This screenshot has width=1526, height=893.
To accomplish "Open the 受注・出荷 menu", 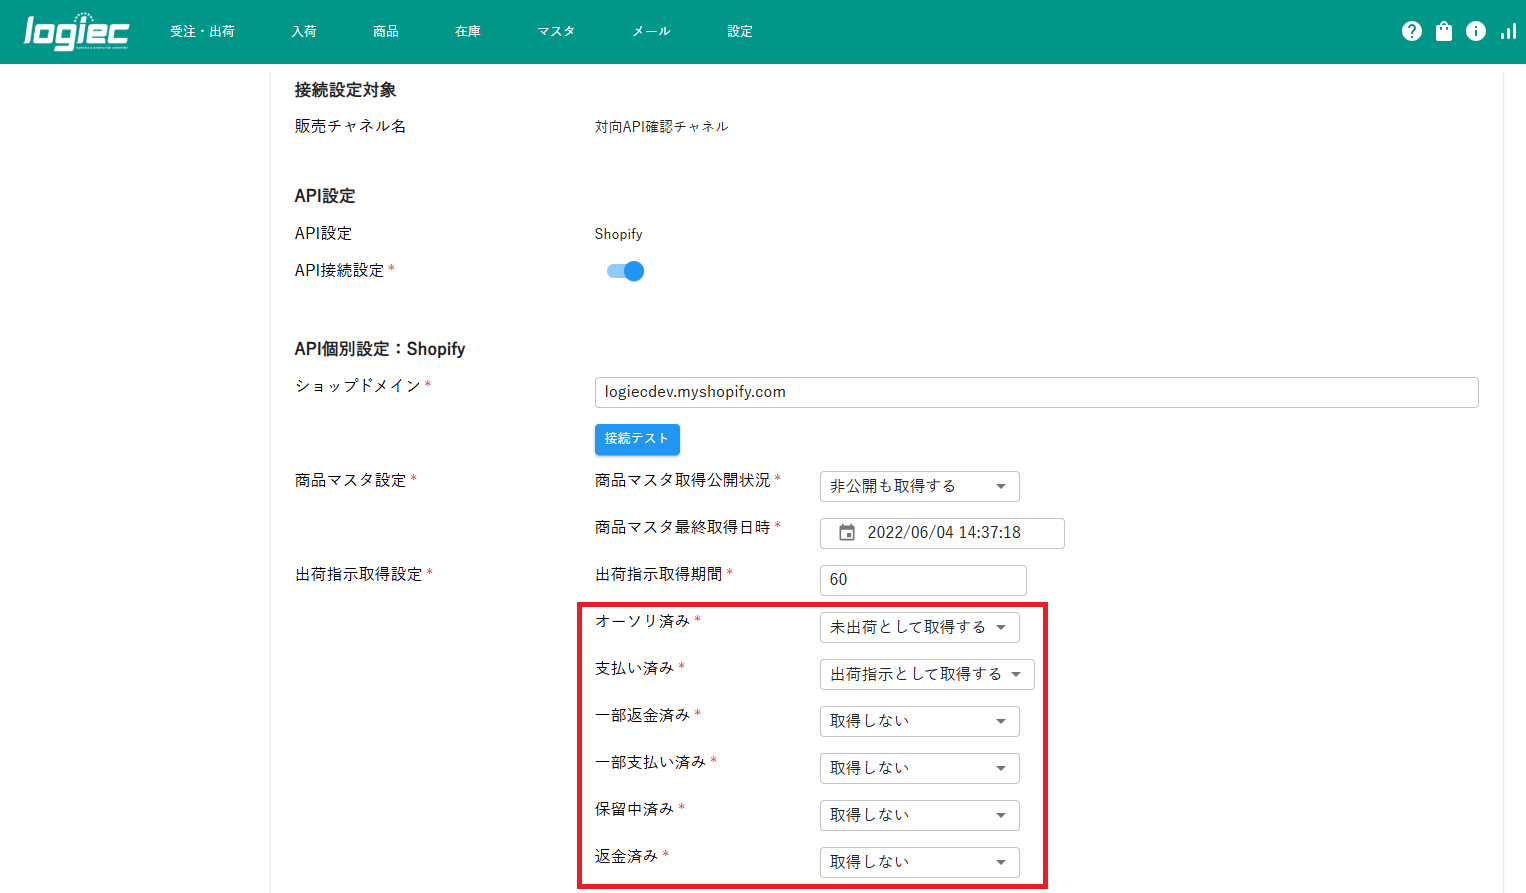I will (202, 32).
